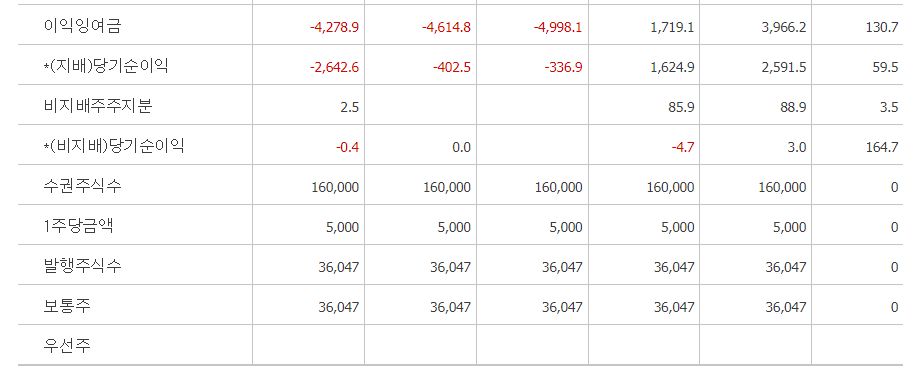920x368 pixels.
Task: Select the *(비지배)당기순이익 row label
Action: pyautogui.click(x=114, y=146)
